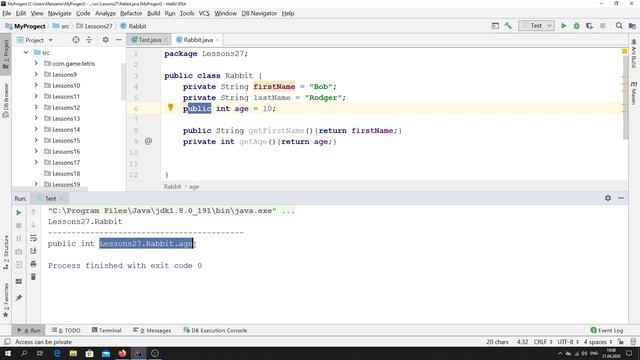Run the Test configuration with green play button

point(564,26)
